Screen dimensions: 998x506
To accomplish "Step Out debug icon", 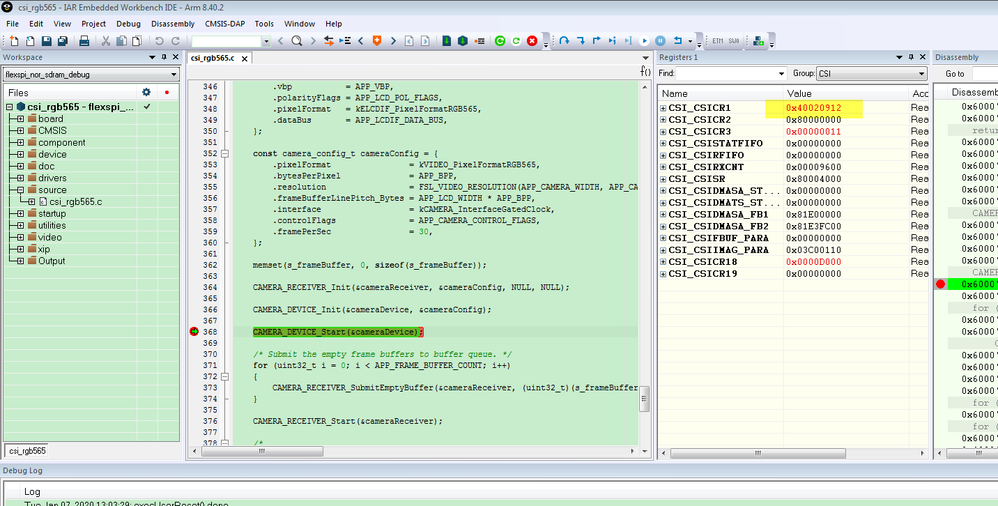I will tap(596, 41).
